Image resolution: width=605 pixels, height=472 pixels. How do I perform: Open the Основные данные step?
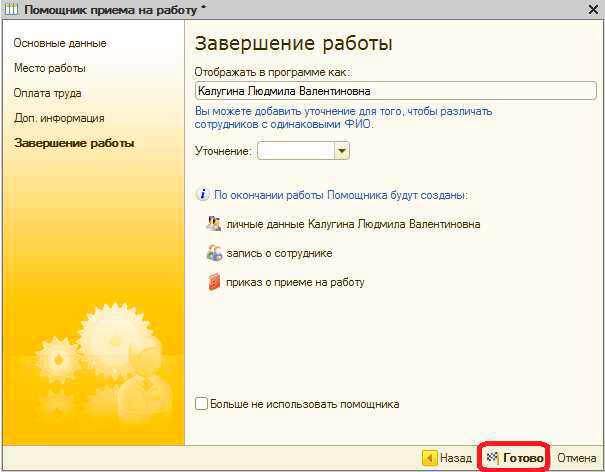[60, 43]
